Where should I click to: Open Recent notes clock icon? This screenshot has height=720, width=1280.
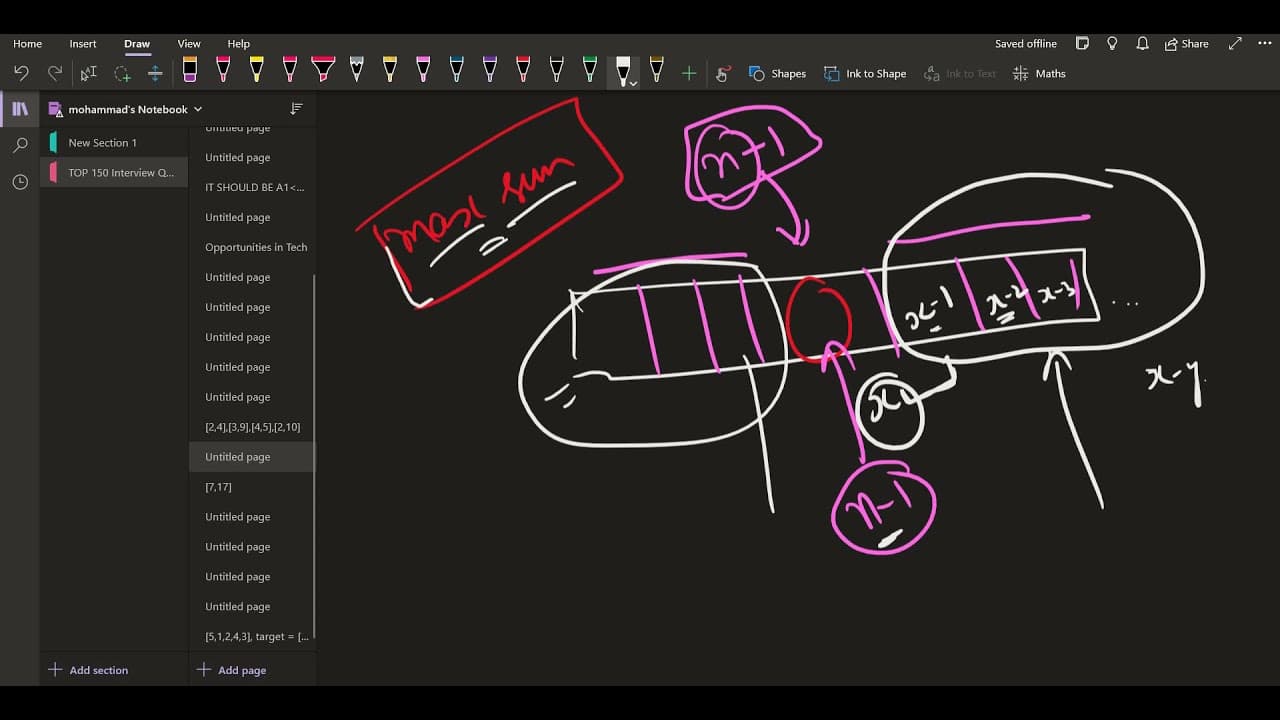[x=20, y=182]
